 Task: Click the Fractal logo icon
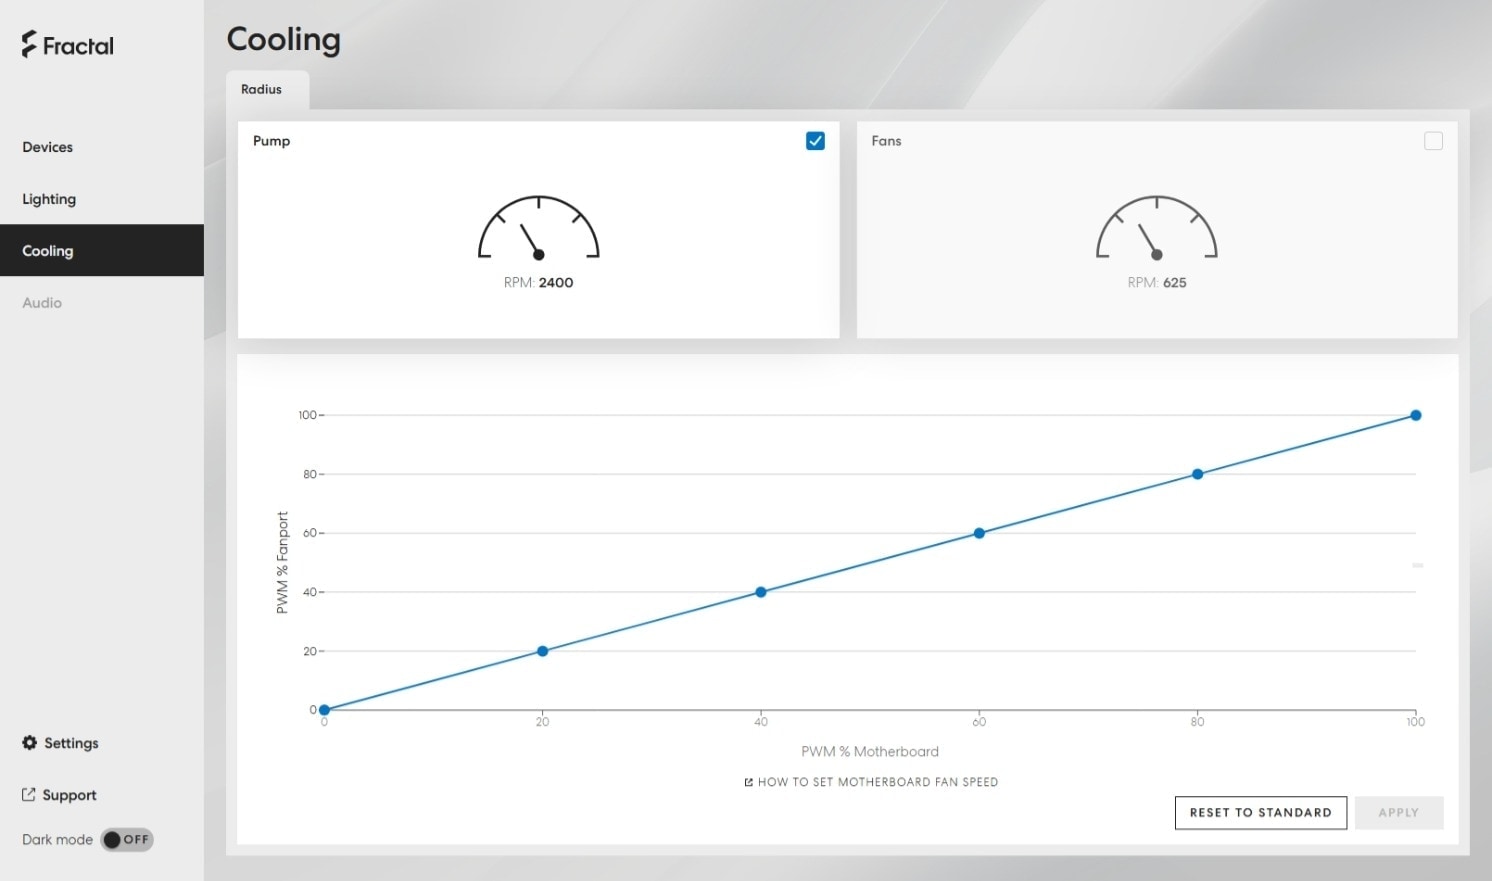pyautogui.click(x=29, y=44)
